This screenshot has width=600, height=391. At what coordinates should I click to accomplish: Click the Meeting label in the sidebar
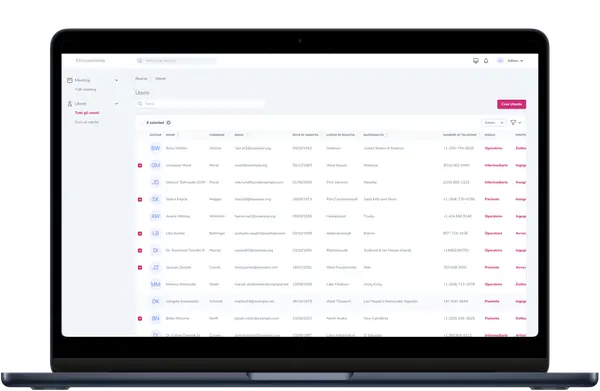(82, 80)
